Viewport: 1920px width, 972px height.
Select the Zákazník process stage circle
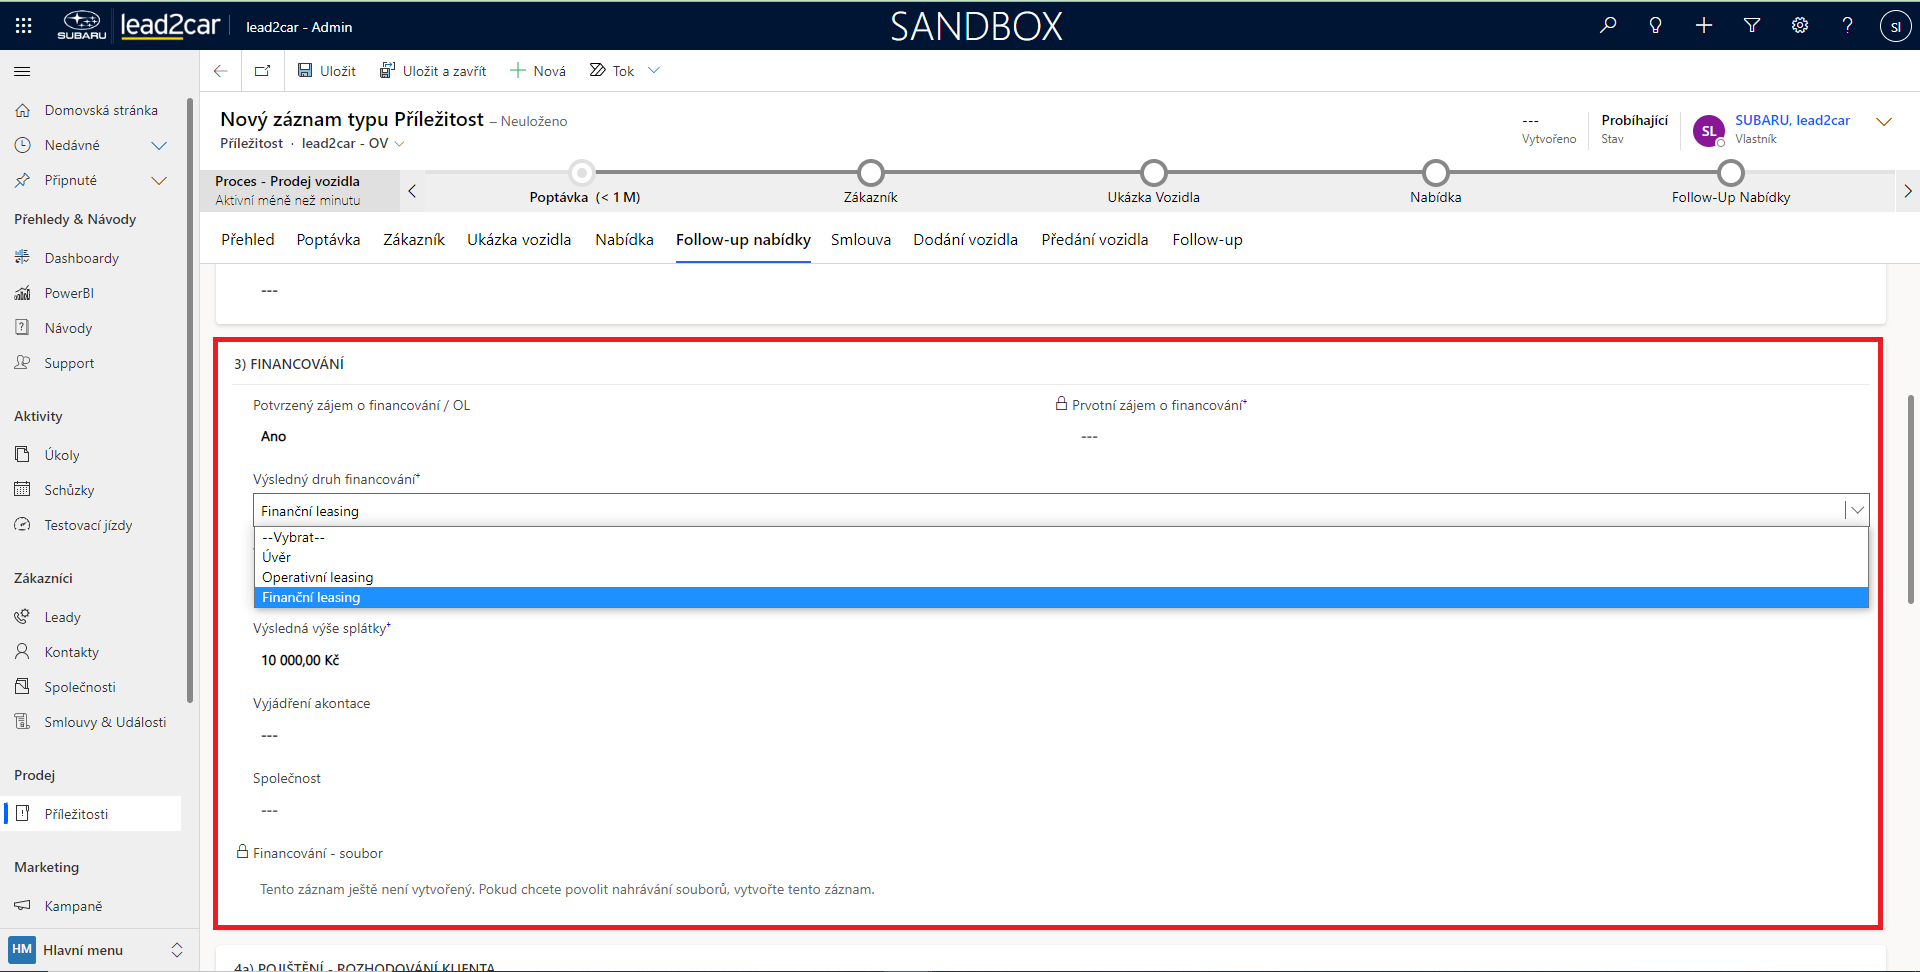(871, 173)
